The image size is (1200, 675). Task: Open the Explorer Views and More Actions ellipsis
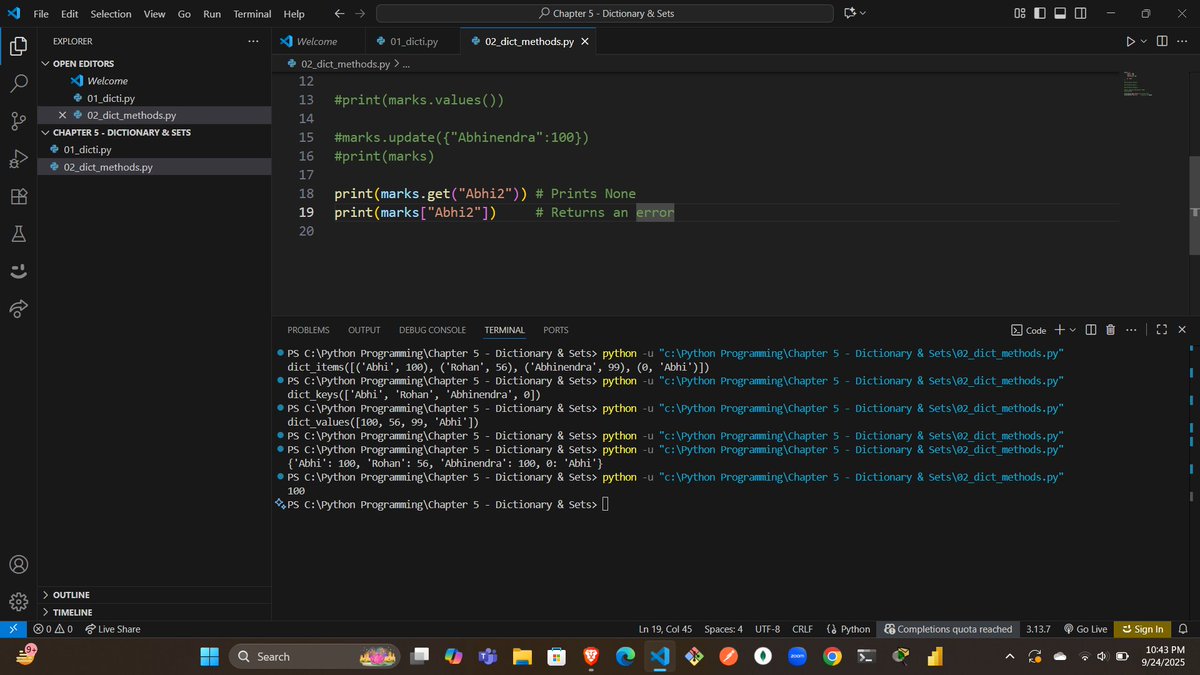253,41
